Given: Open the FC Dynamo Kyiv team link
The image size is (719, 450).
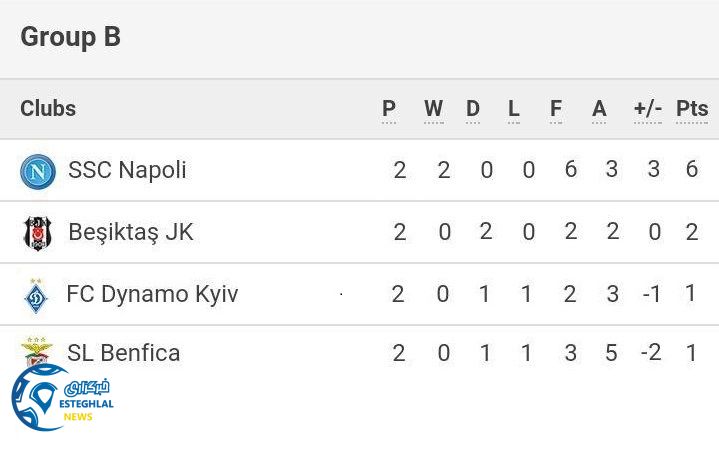Looking at the screenshot, I should tap(152, 294).
